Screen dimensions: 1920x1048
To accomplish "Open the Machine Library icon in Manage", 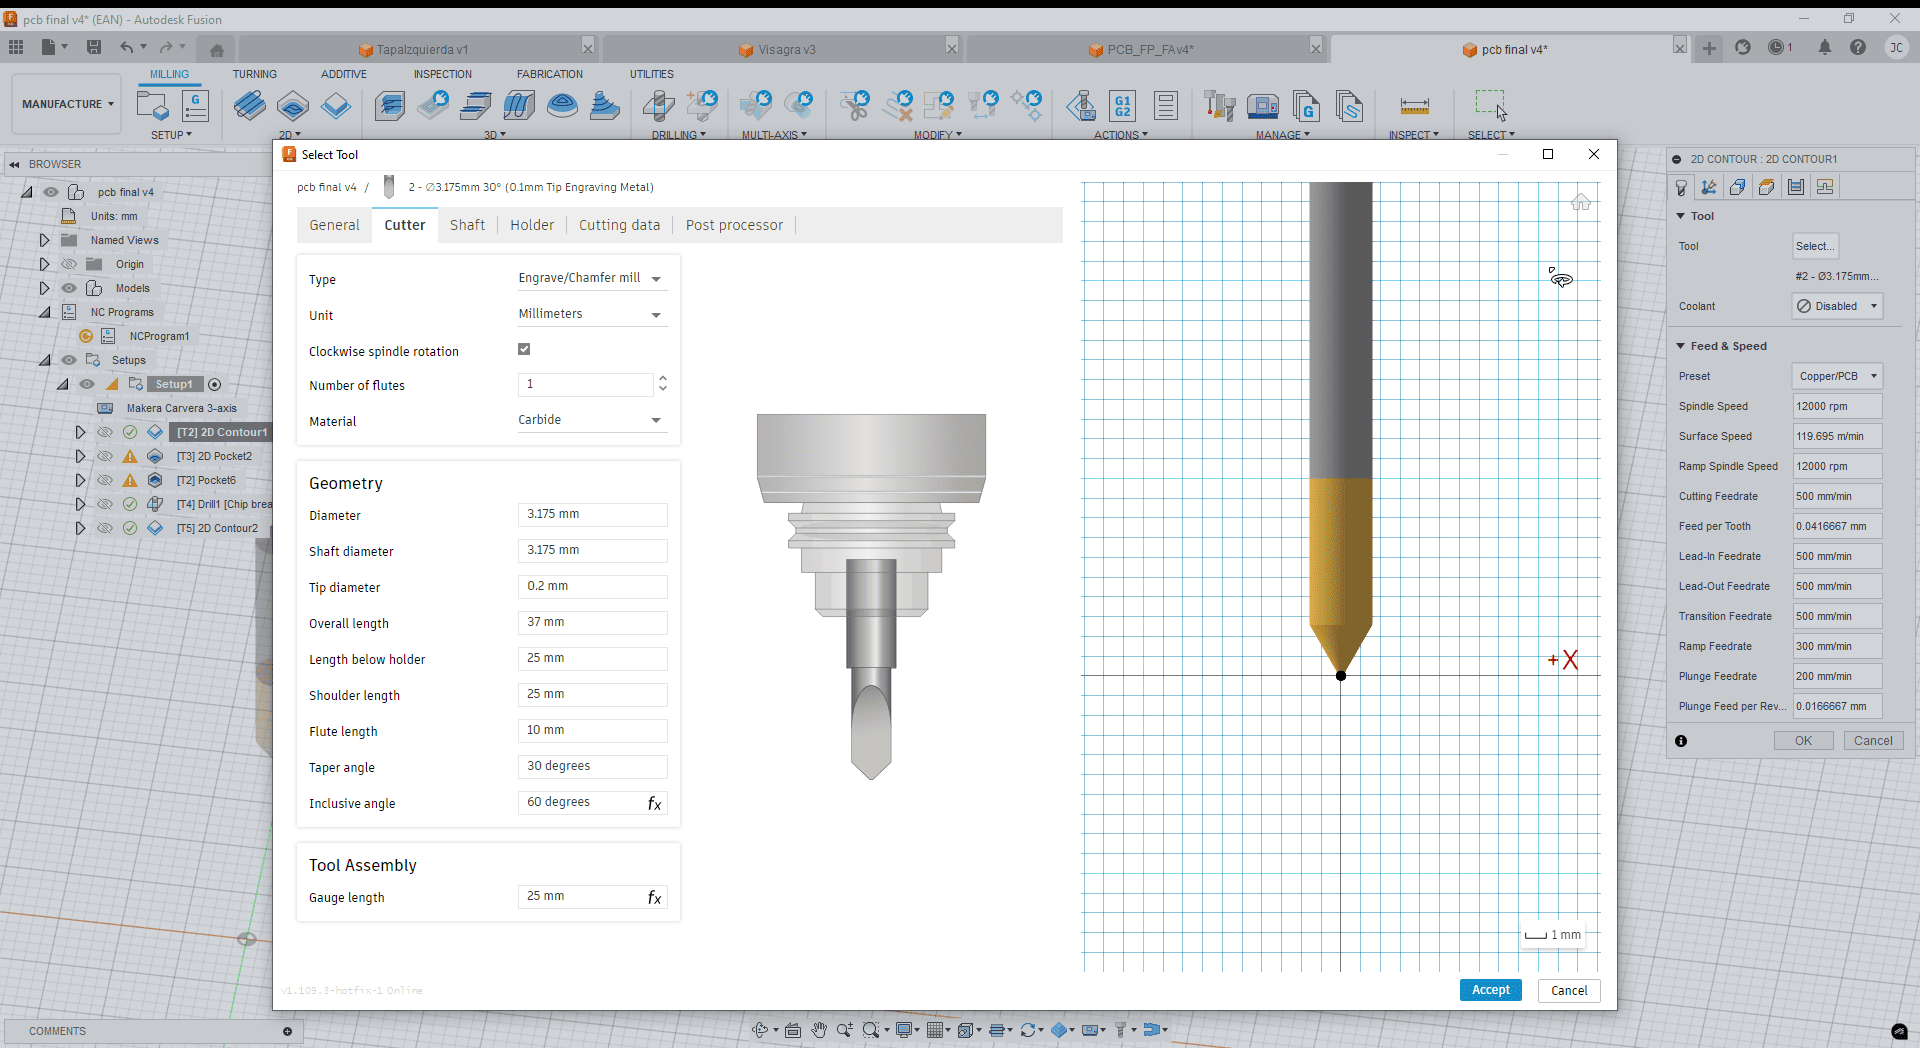I will click(1263, 105).
